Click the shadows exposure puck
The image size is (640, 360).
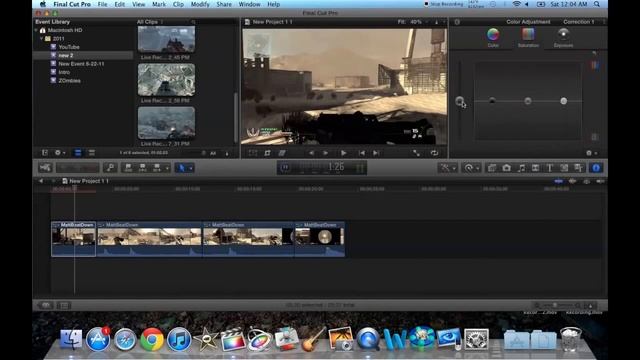[x=492, y=100]
